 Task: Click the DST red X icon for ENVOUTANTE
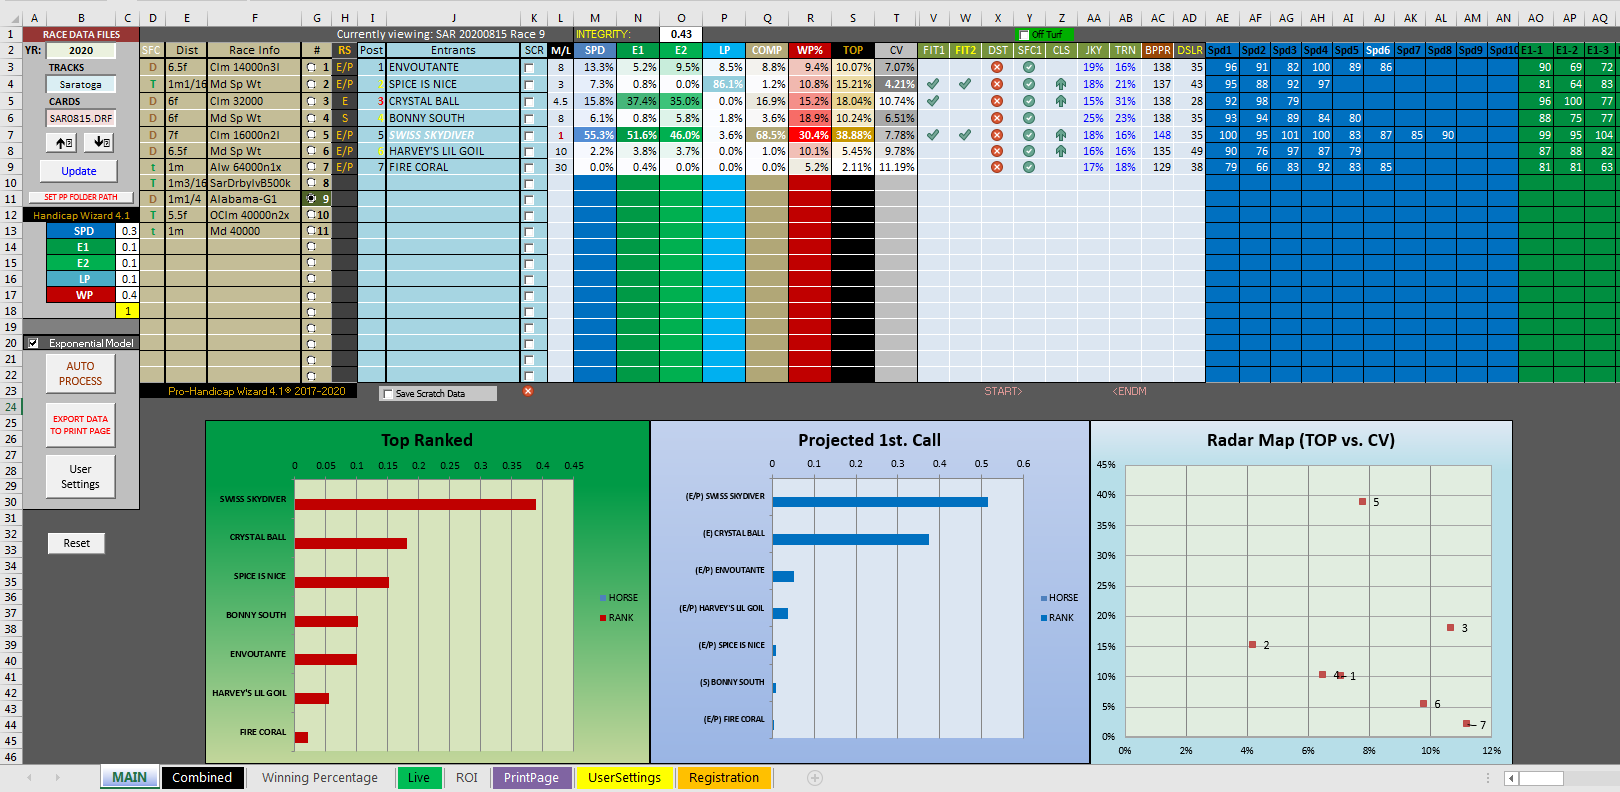pos(997,67)
